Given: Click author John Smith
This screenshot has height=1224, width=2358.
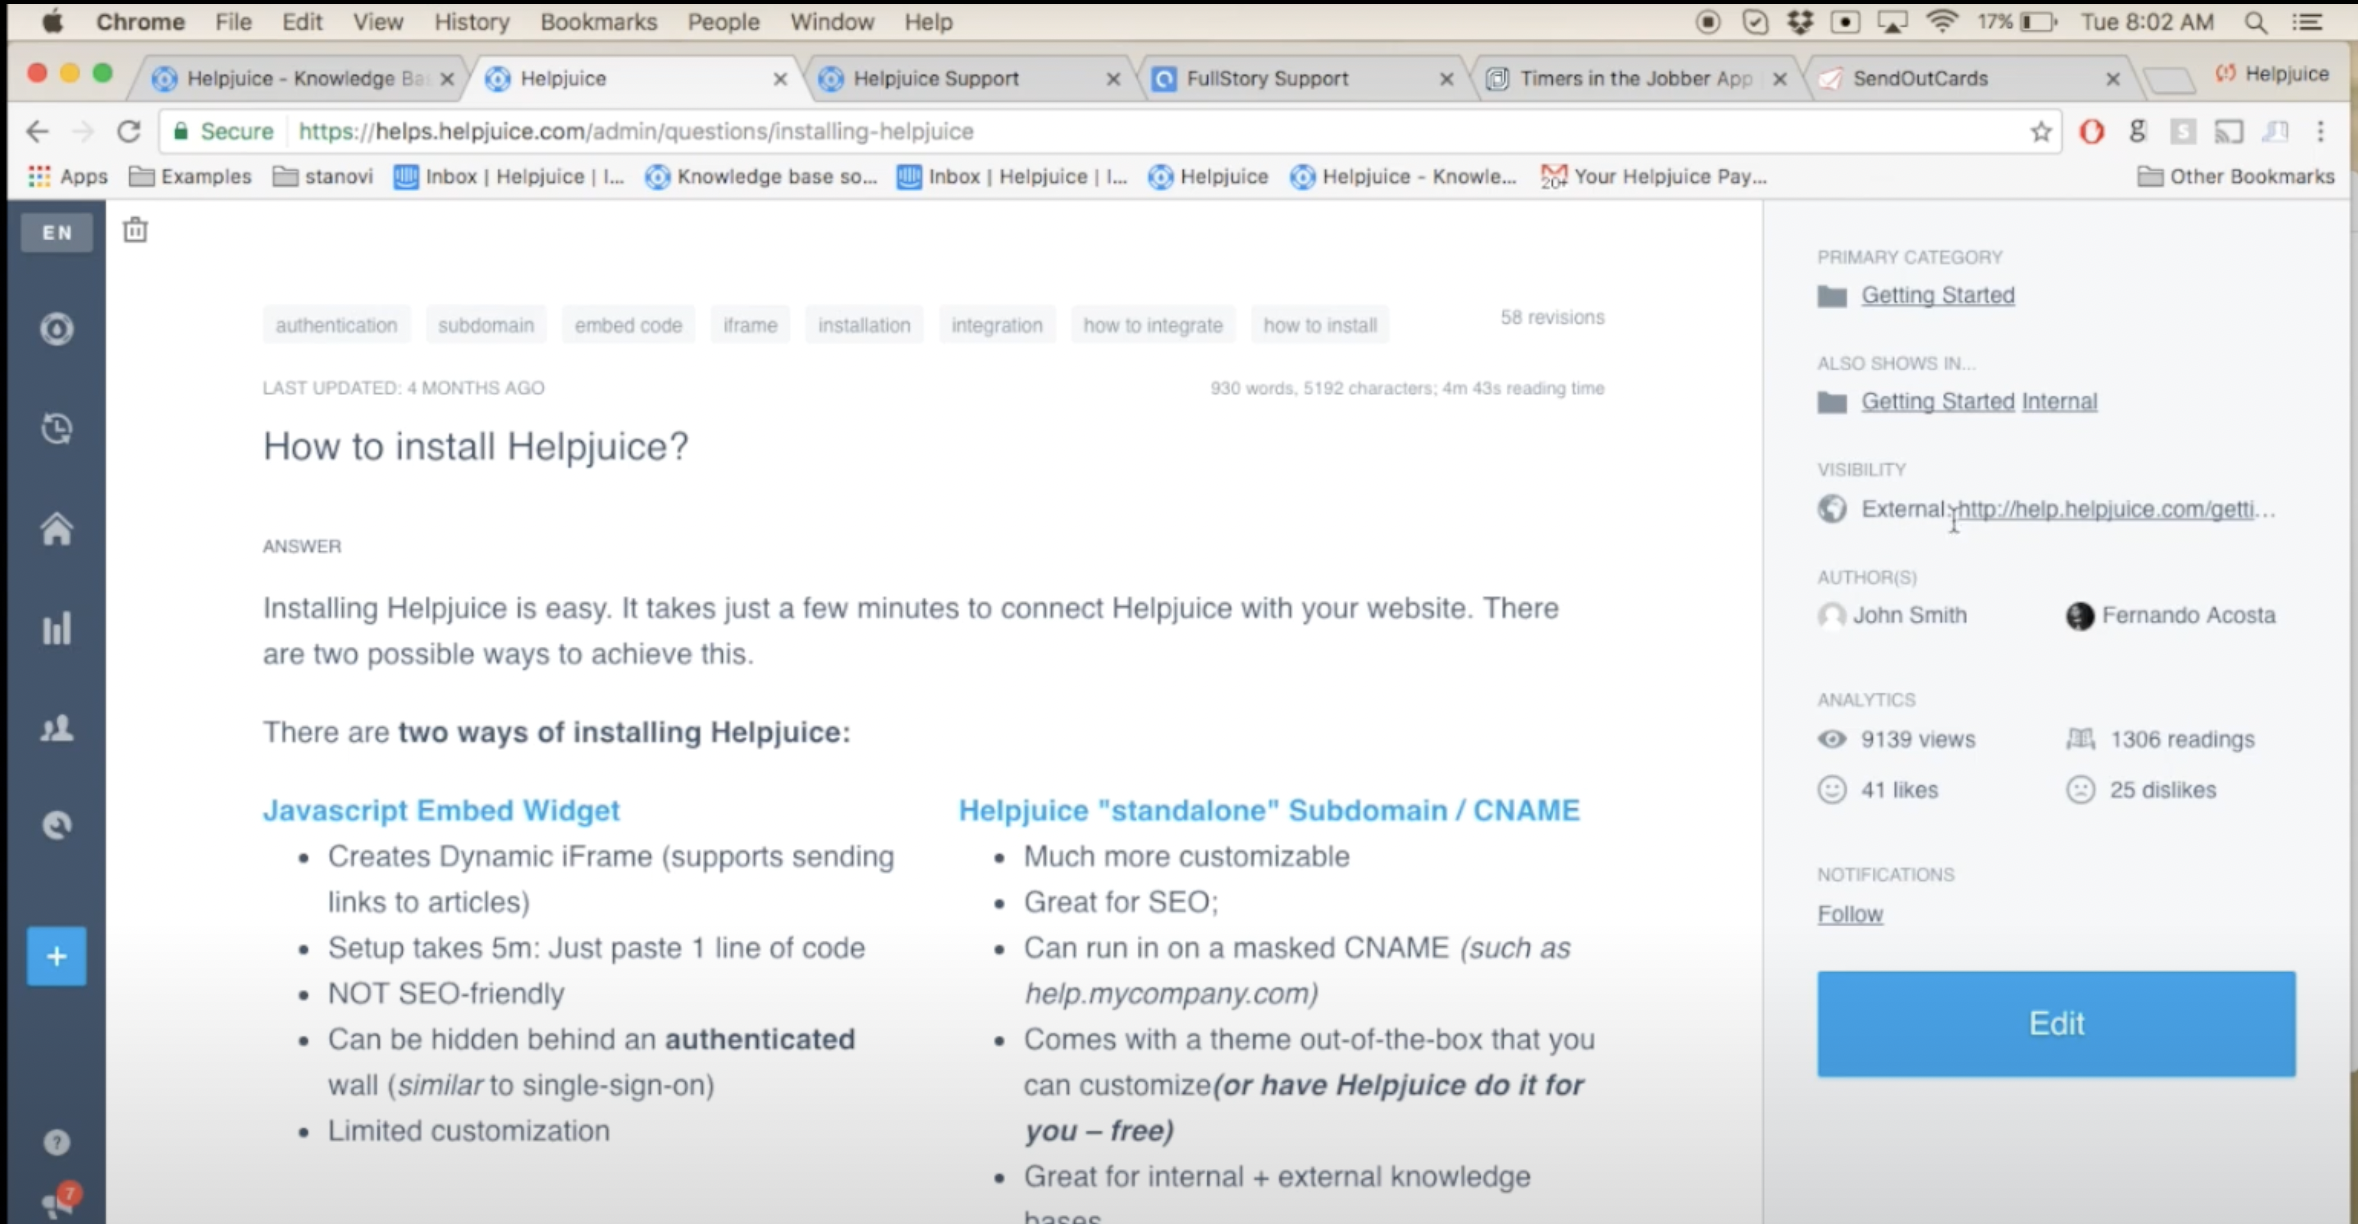Looking at the screenshot, I should pyautogui.click(x=1909, y=615).
